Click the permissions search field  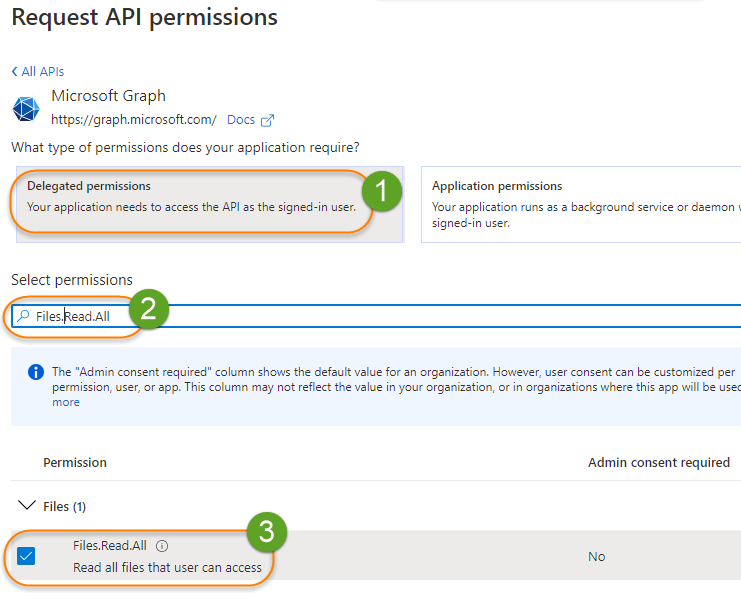click(x=376, y=316)
